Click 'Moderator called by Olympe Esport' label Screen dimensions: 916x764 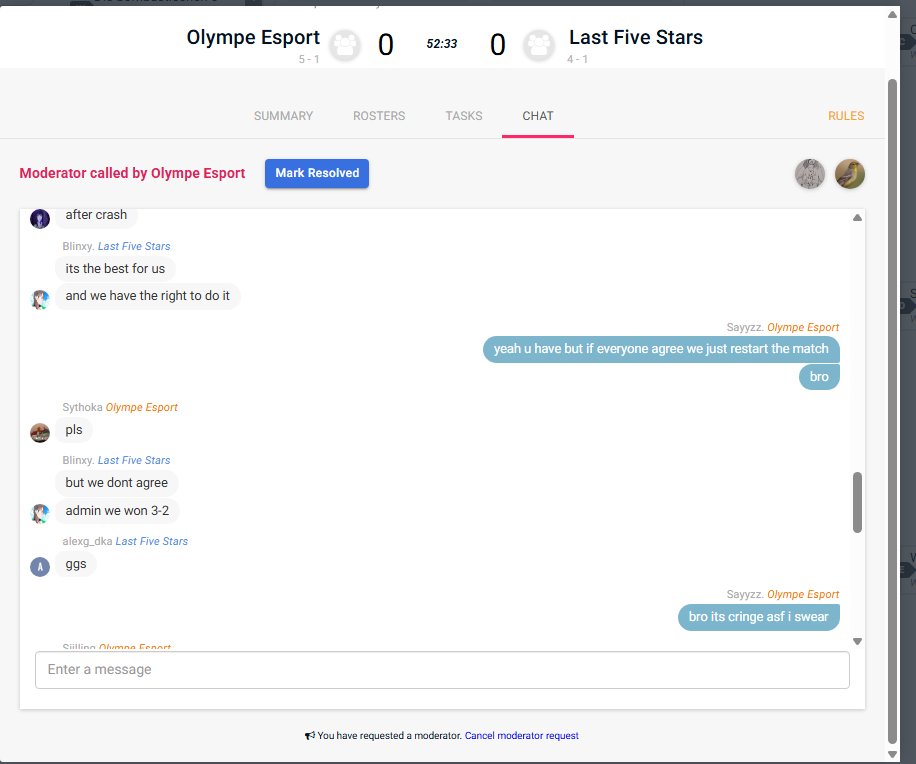coord(132,173)
